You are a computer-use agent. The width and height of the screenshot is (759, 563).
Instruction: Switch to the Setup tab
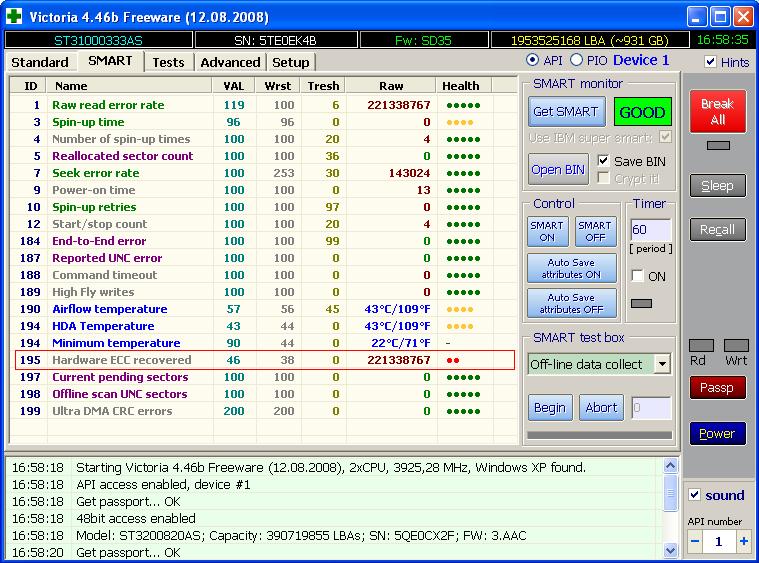(x=290, y=62)
